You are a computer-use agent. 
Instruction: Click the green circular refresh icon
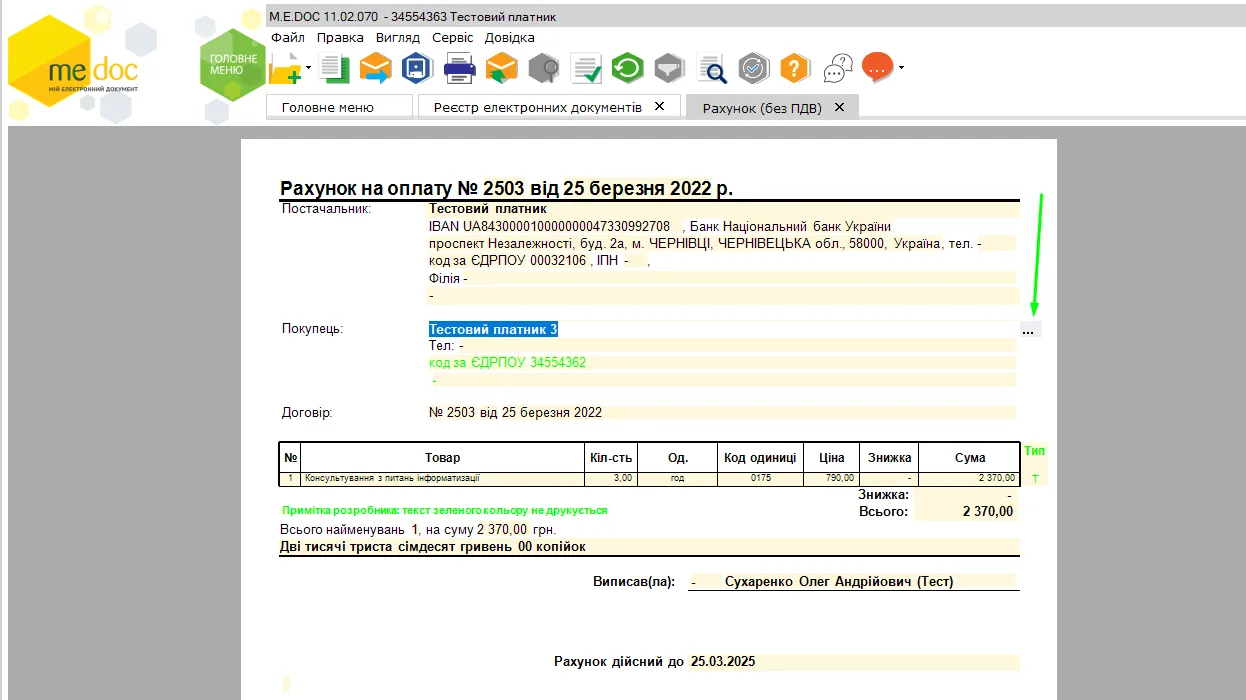pos(627,68)
